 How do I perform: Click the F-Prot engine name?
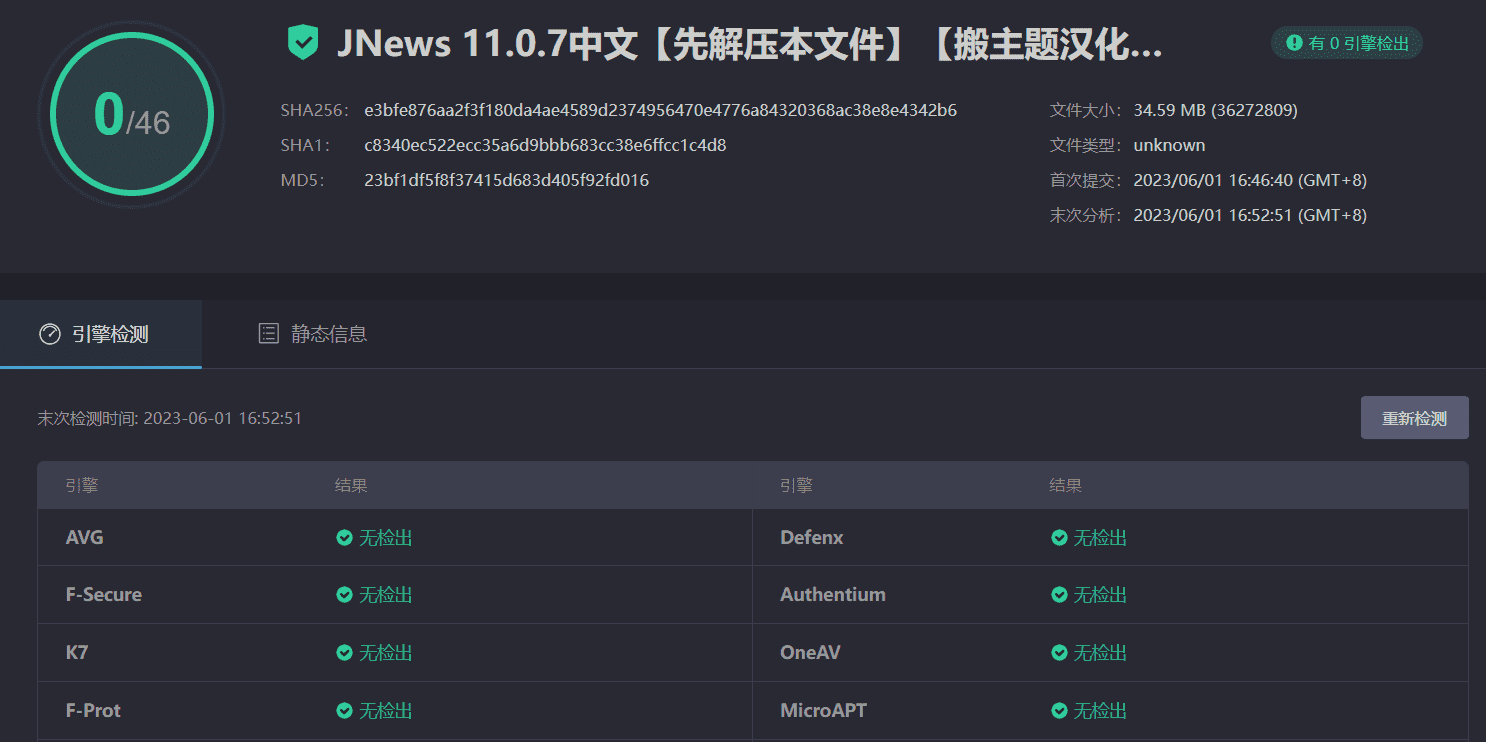tap(94, 711)
